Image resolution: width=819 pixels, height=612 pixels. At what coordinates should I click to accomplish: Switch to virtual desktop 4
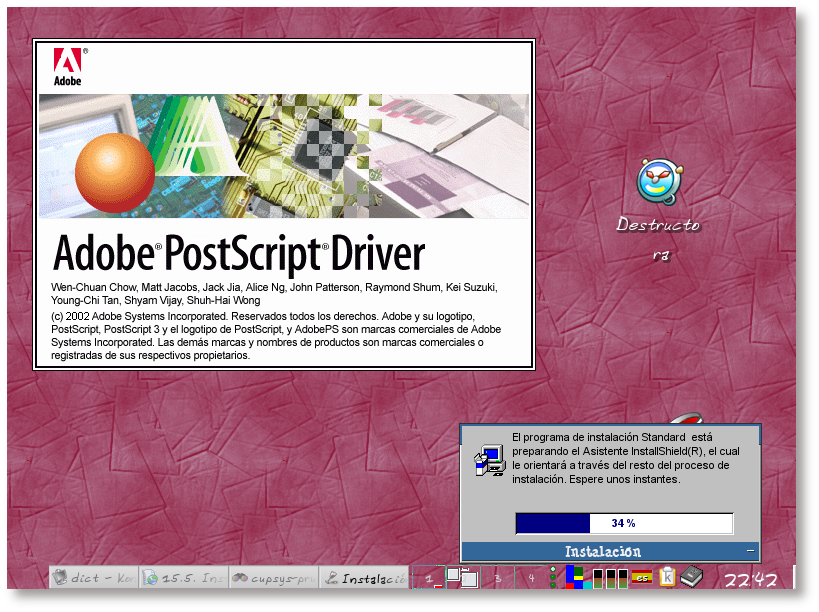[x=531, y=578]
